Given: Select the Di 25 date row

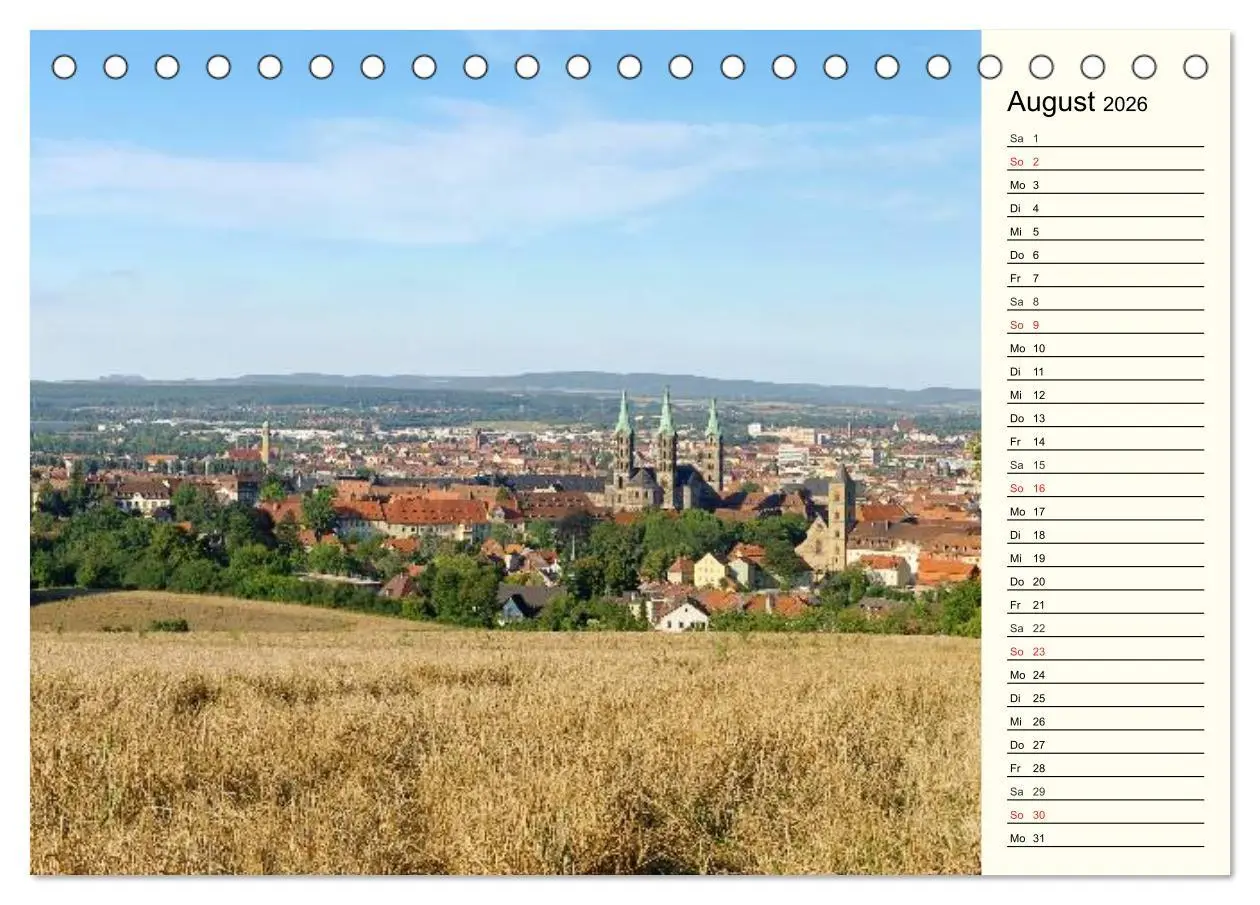Looking at the screenshot, I should [1105, 698].
